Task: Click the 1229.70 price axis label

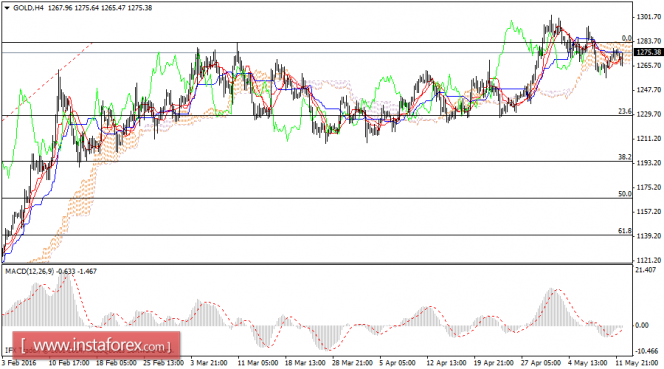Action: [x=649, y=114]
